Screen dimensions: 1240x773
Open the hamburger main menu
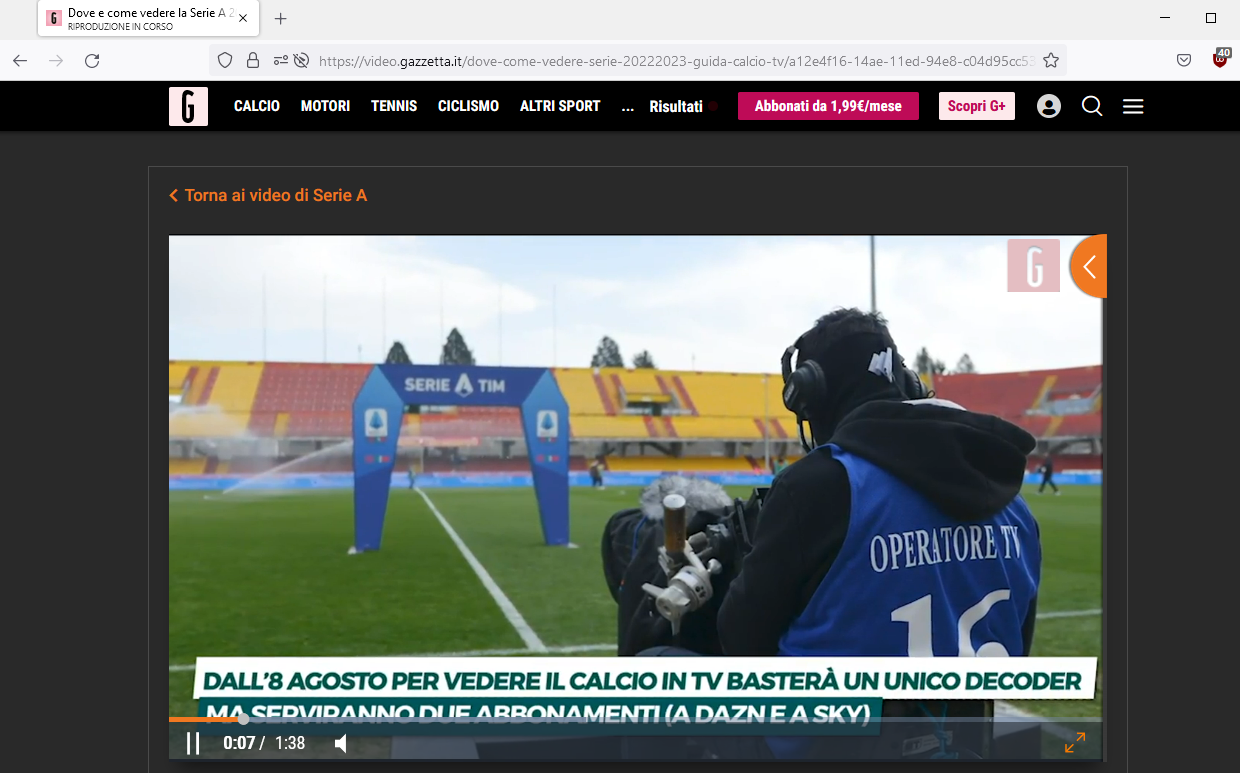pos(1133,106)
